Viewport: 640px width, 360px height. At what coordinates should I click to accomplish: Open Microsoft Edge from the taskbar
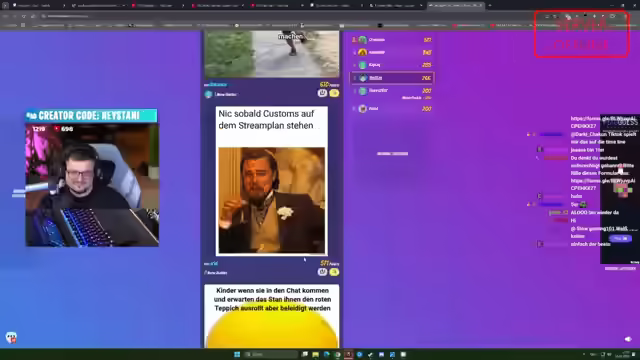pos(327,354)
